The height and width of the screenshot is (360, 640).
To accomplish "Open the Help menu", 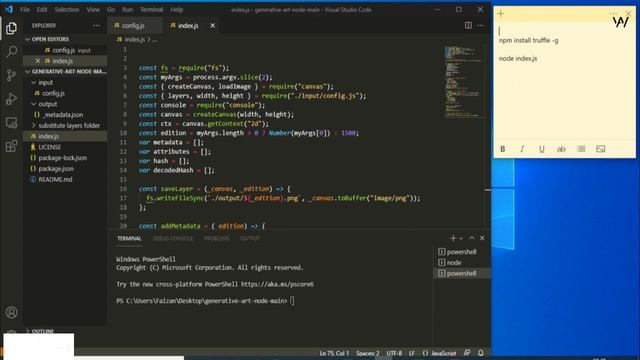I will (177, 9).
